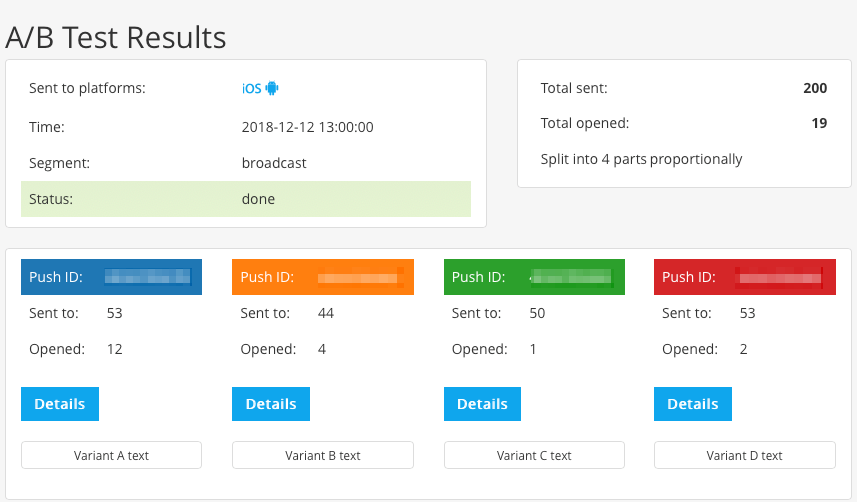Image resolution: width=857 pixels, height=502 pixels.
Task: Click the Opened value 4 in orange variant
Action: pos(321,349)
